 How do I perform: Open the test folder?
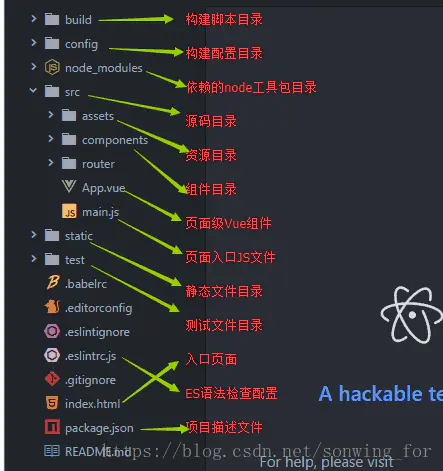click(x=75, y=260)
